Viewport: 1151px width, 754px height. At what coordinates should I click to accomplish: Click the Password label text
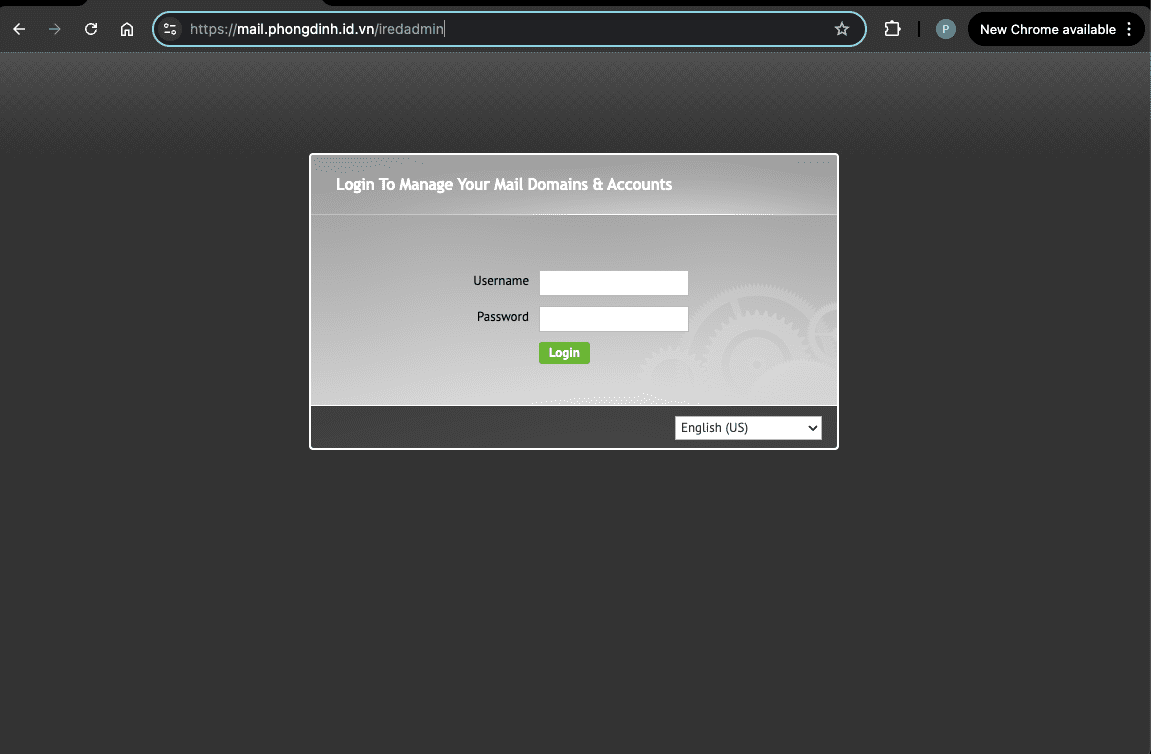click(502, 316)
